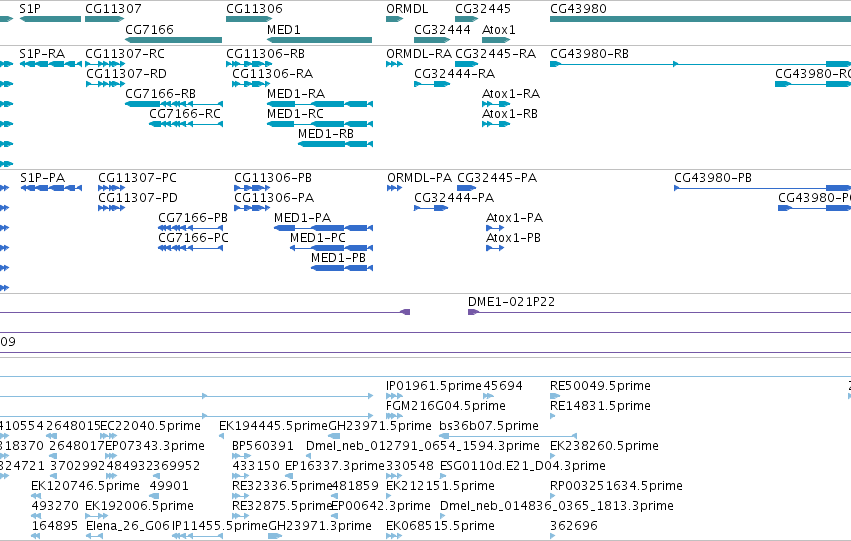Select the CG7166 gene feature
The image size is (851, 541).
click(x=174, y=40)
